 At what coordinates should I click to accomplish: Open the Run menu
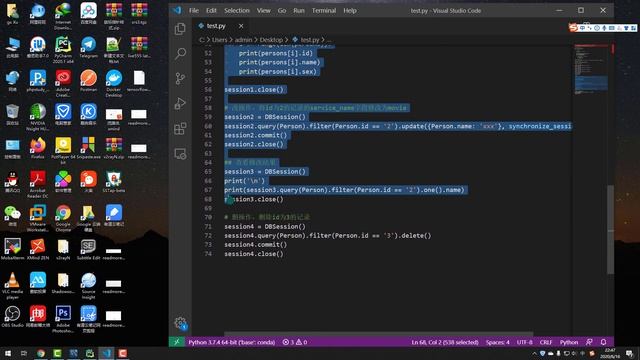(x=299, y=11)
